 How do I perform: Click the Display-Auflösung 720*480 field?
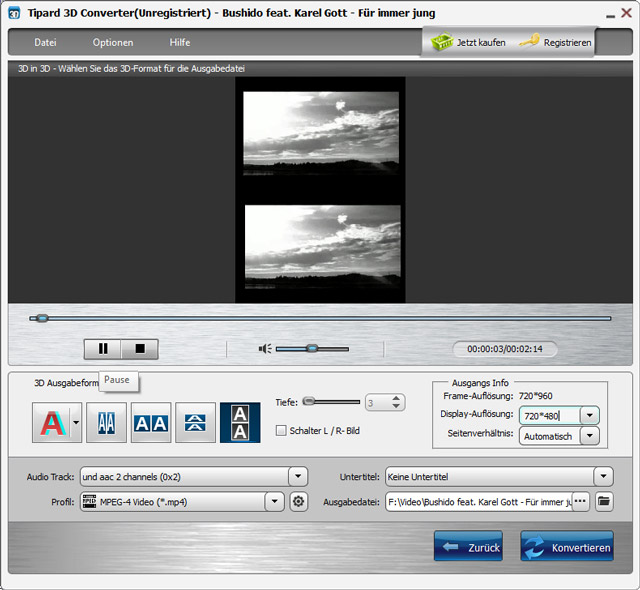click(x=550, y=416)
